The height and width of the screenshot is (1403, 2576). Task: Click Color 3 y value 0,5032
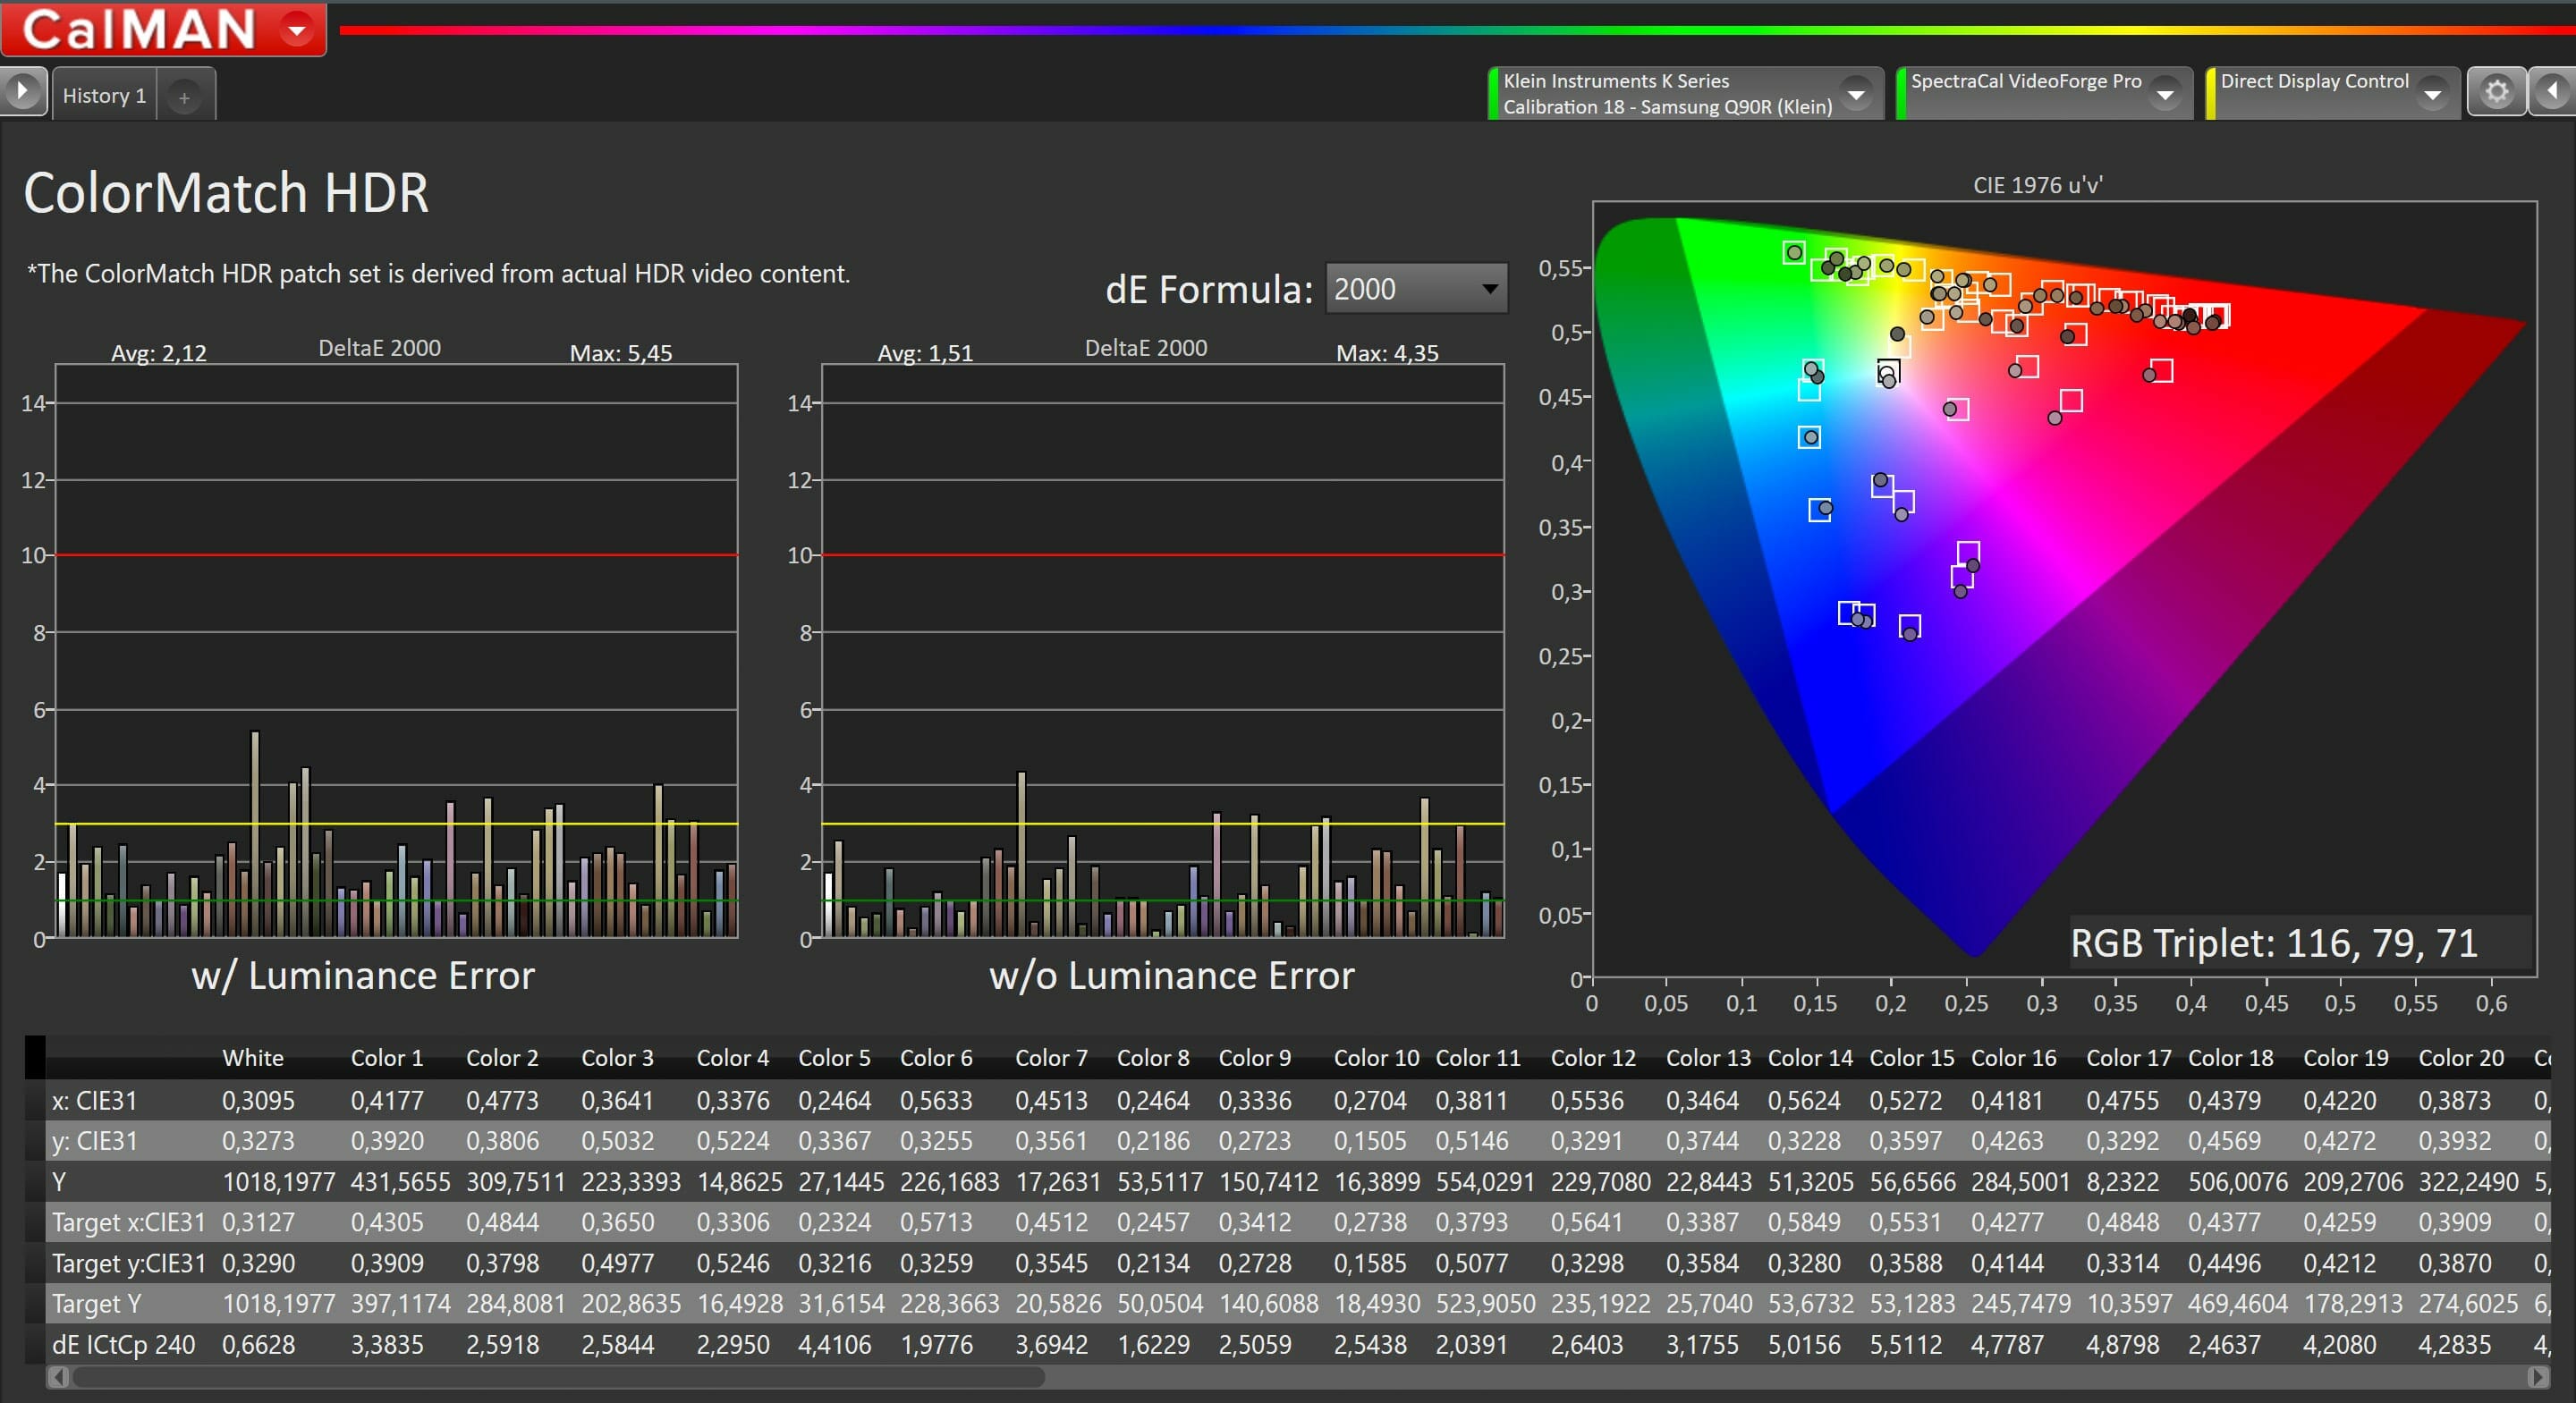pos(617,1141)
